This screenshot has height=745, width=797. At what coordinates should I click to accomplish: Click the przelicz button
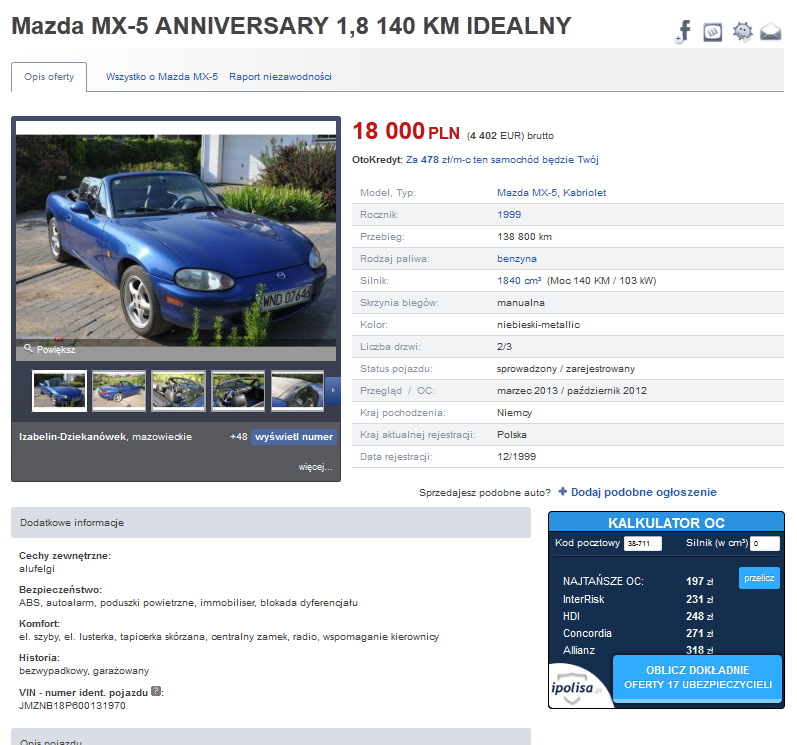759,578
